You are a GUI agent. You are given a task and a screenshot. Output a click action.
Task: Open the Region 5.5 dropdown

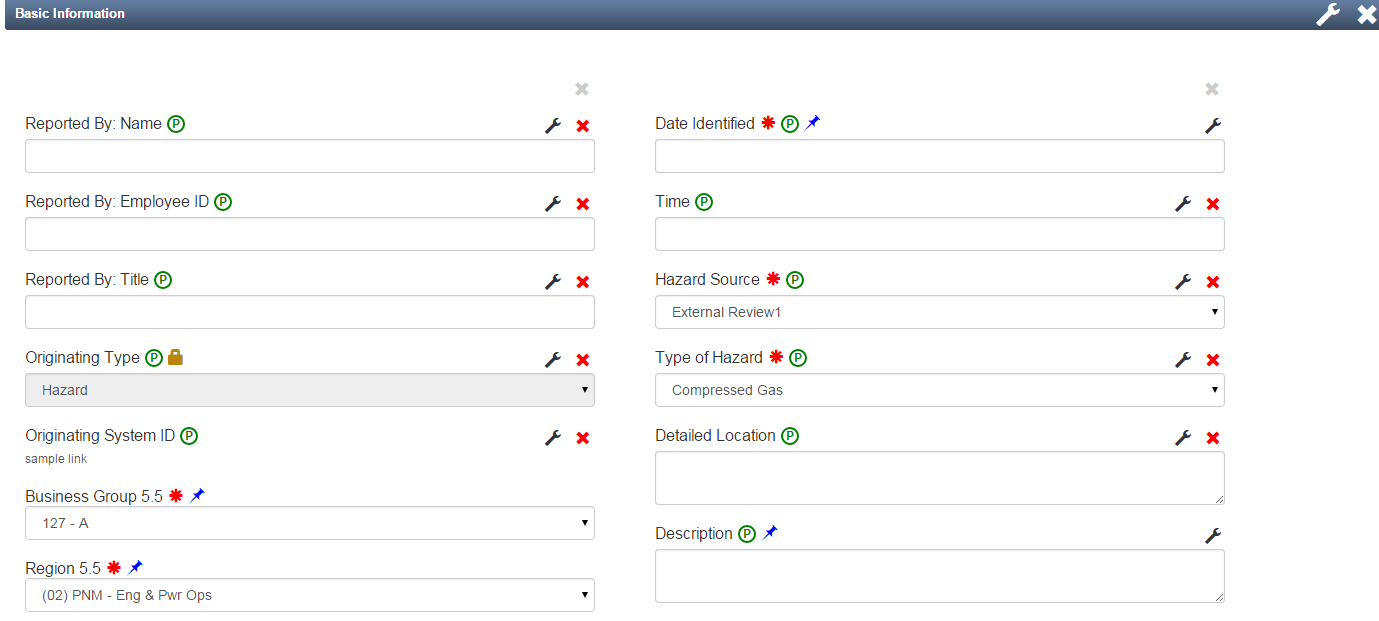pyautogui.click(x=310, y=595)
